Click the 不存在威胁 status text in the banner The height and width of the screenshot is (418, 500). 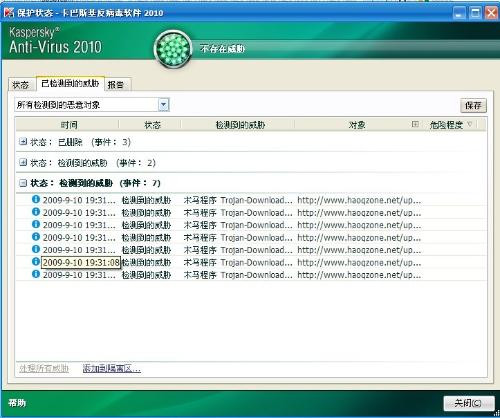(223, 49)
